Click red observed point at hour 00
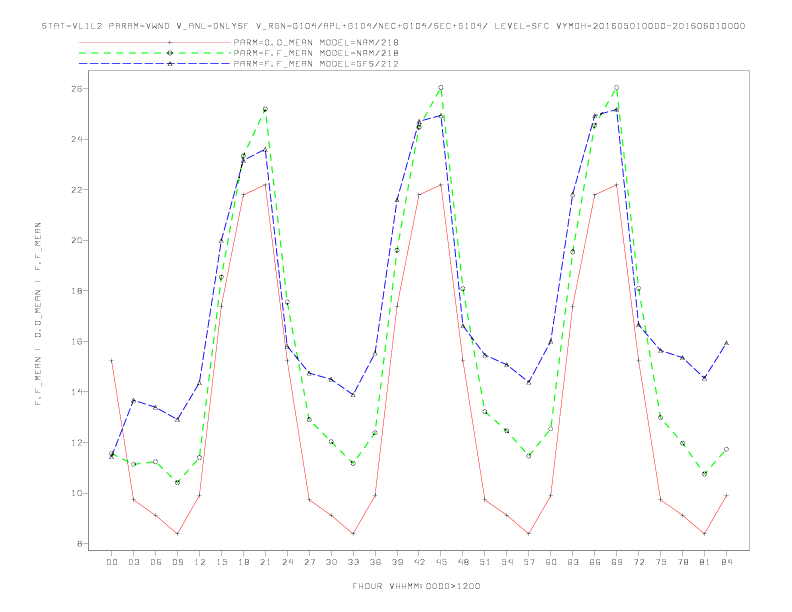 [x=112, y=361]
